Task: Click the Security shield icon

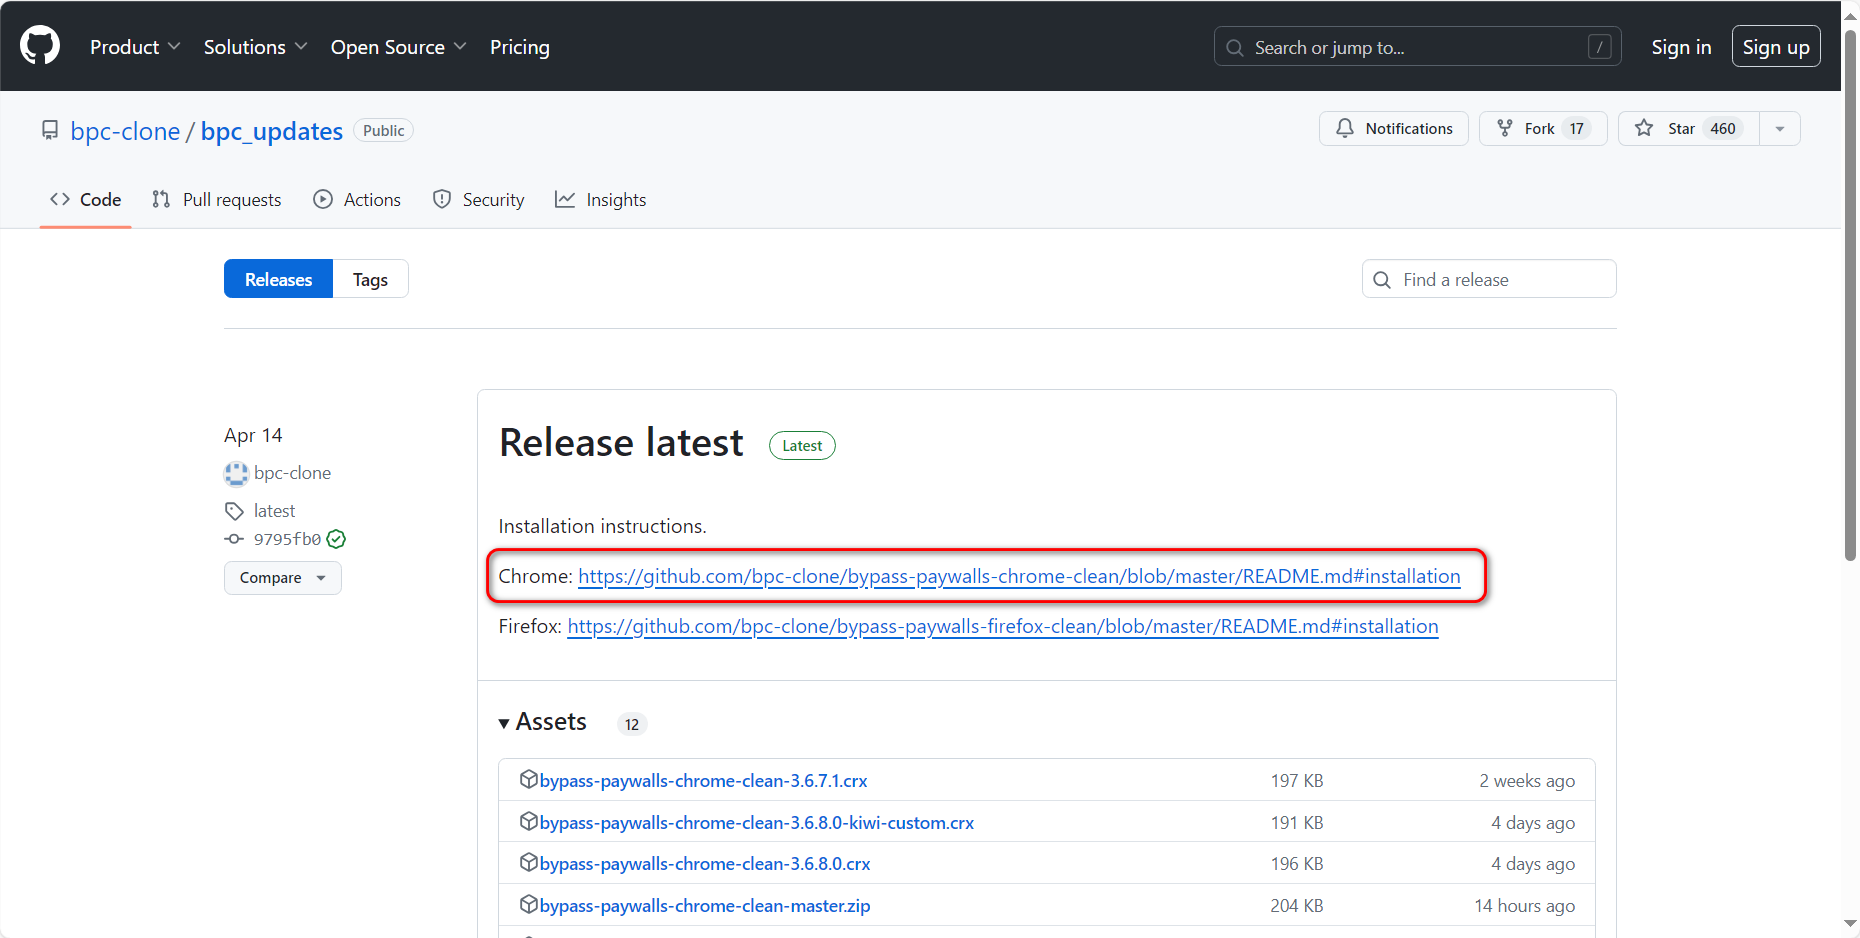Action: click(442, 199)
